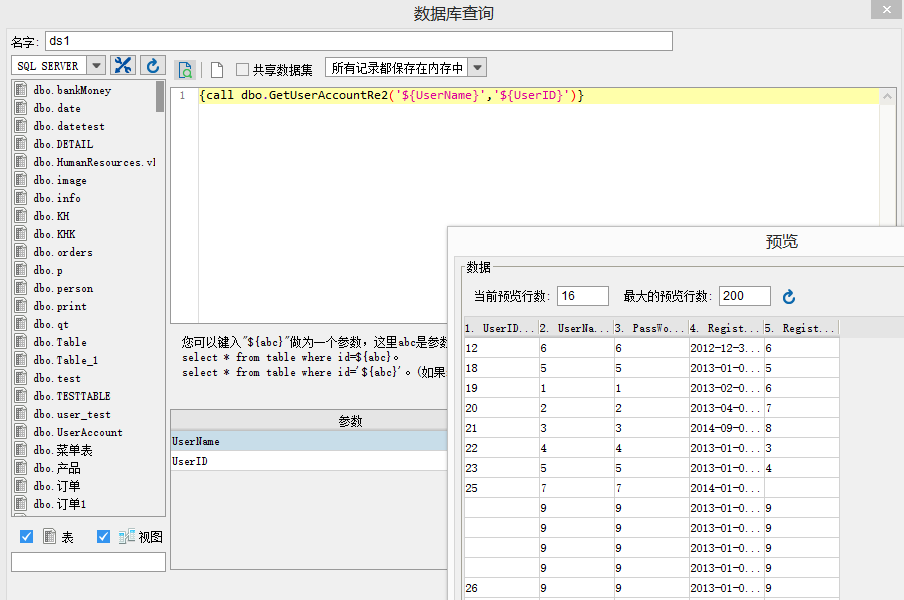Select dbo.TESTTABLE in the table list
The width and height of the screenshot is (904, 600).
[72, 395]
